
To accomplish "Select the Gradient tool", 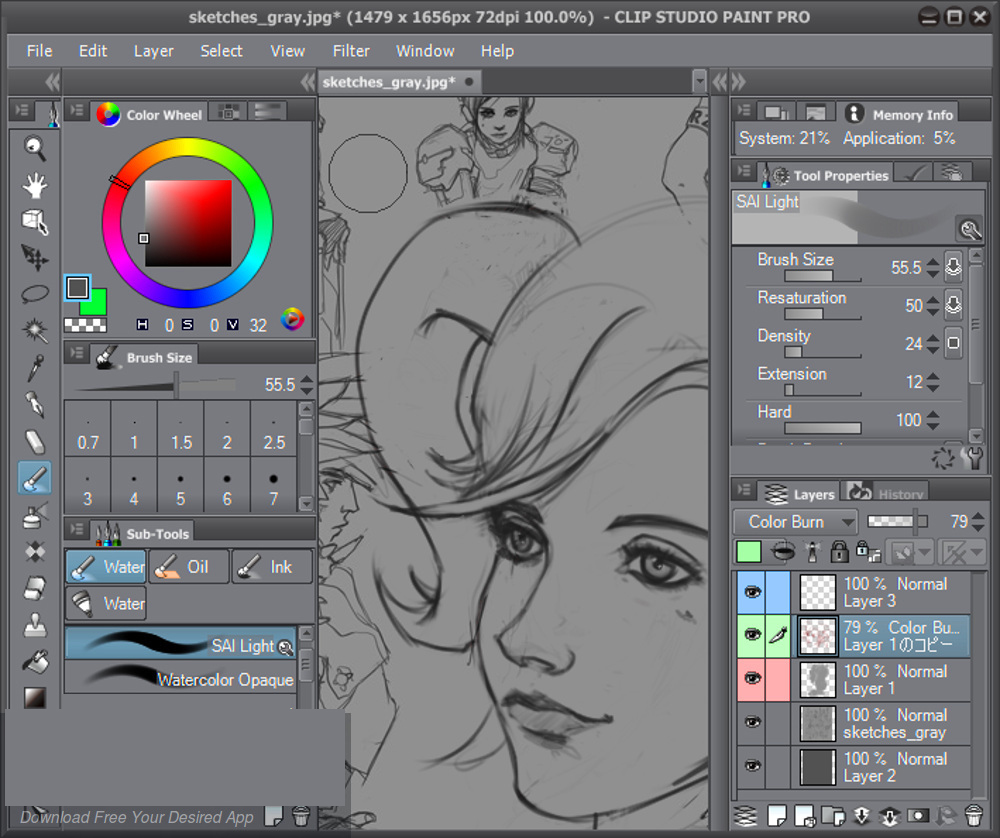I will click(34, 697).
